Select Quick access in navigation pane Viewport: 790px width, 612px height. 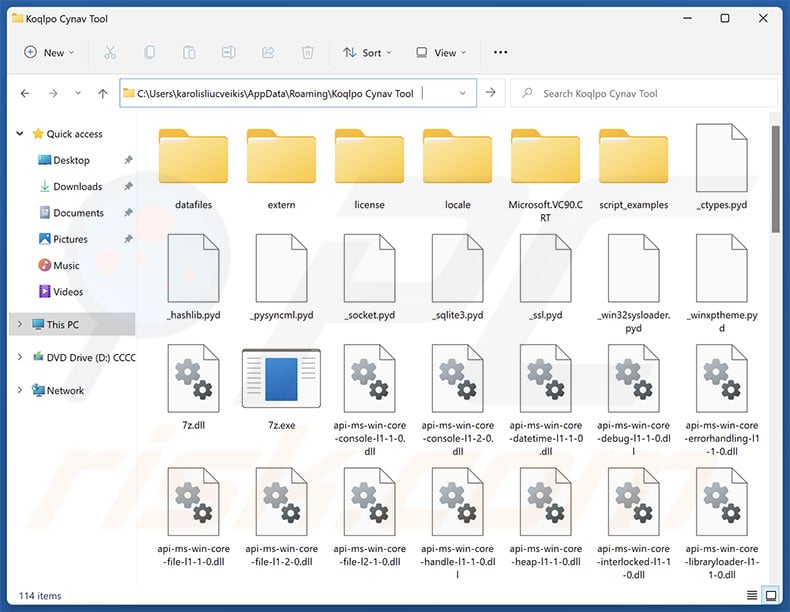point(67,134)
